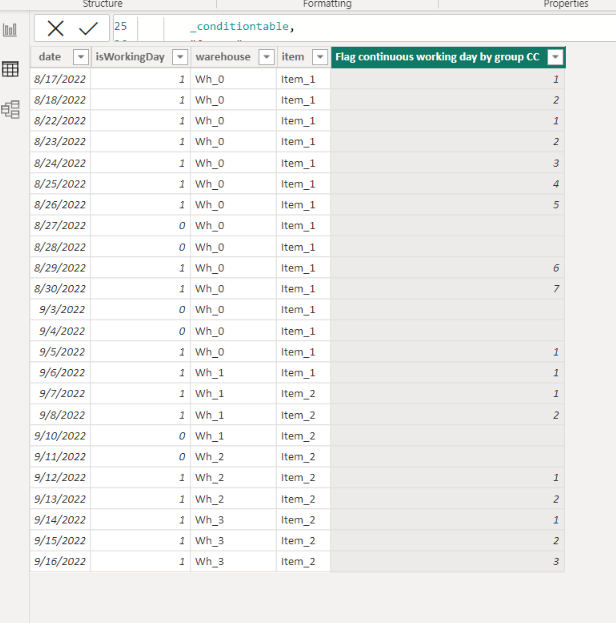Select the 9/10/2022 date cell
The image size is (616, 623).
[x=60, y=436]
